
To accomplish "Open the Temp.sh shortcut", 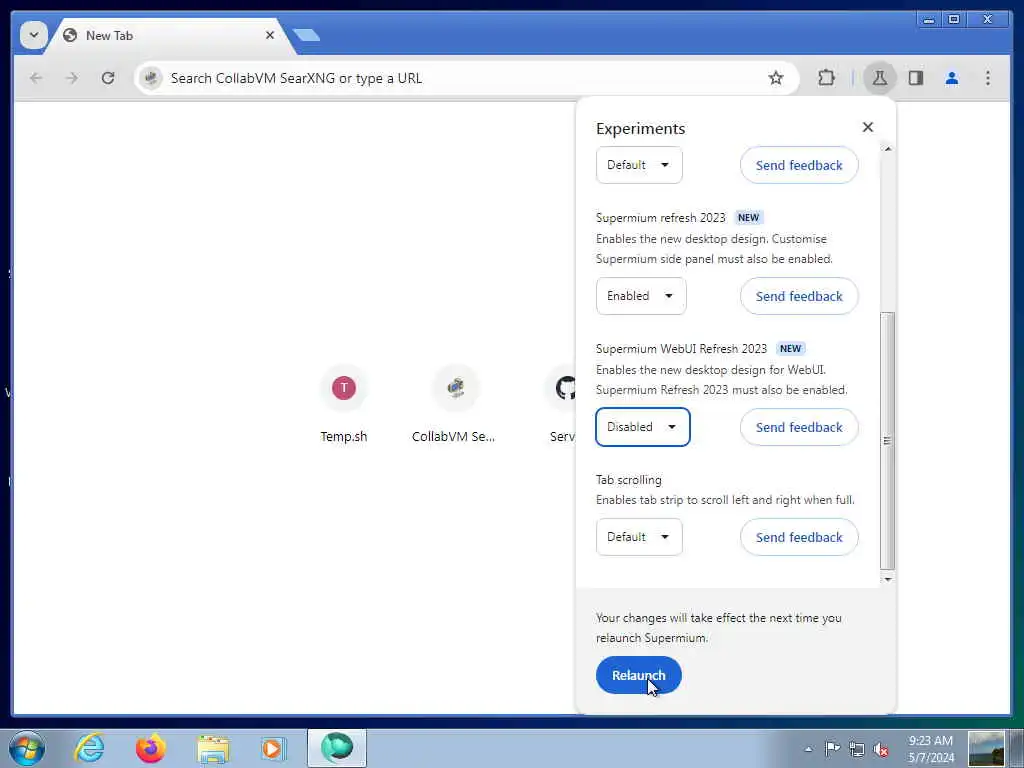I will pyautogui.click(x=344, y=405).
